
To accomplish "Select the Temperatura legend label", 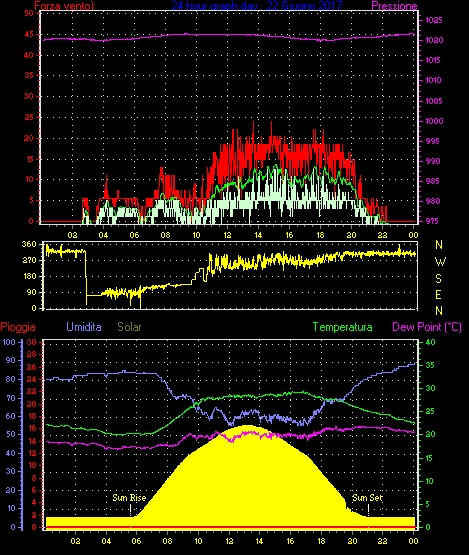I will coord(342,327).
